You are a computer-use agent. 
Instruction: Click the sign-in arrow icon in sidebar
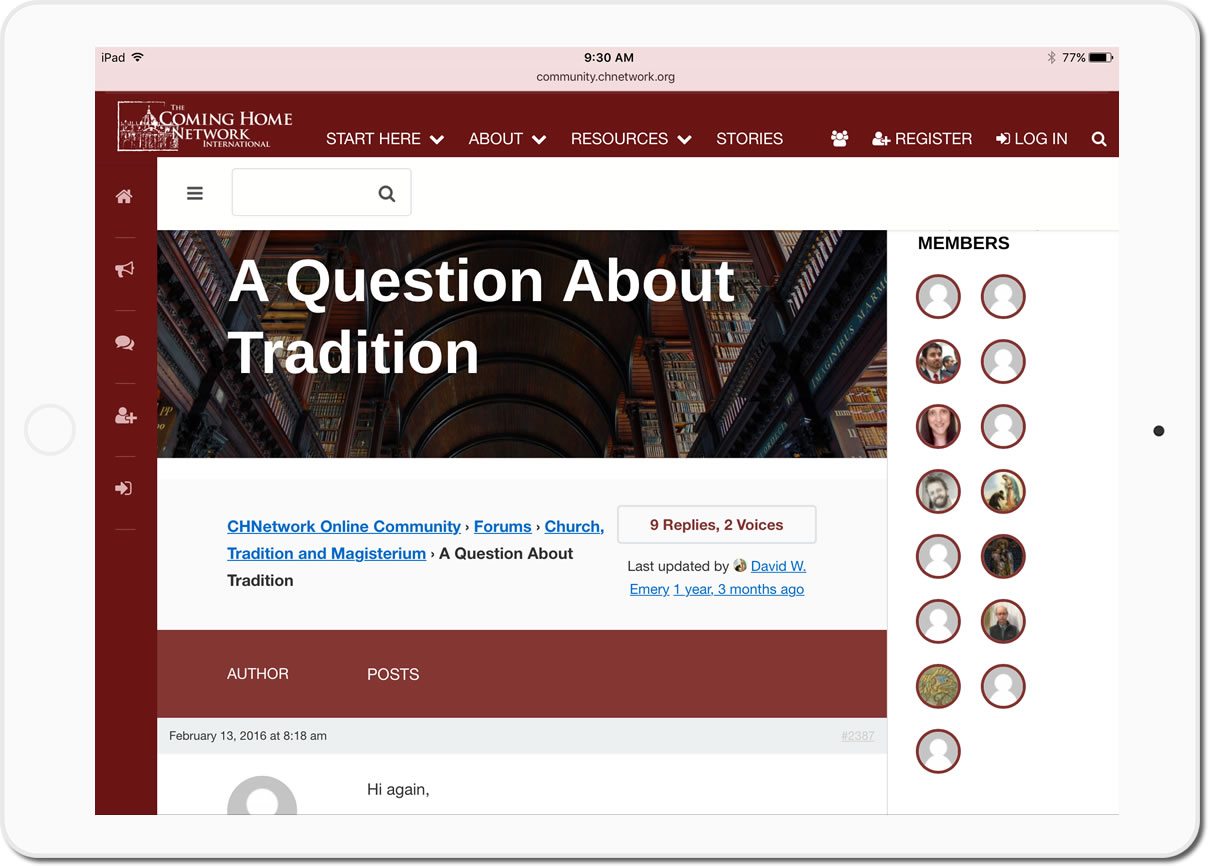tap(124, 489)
